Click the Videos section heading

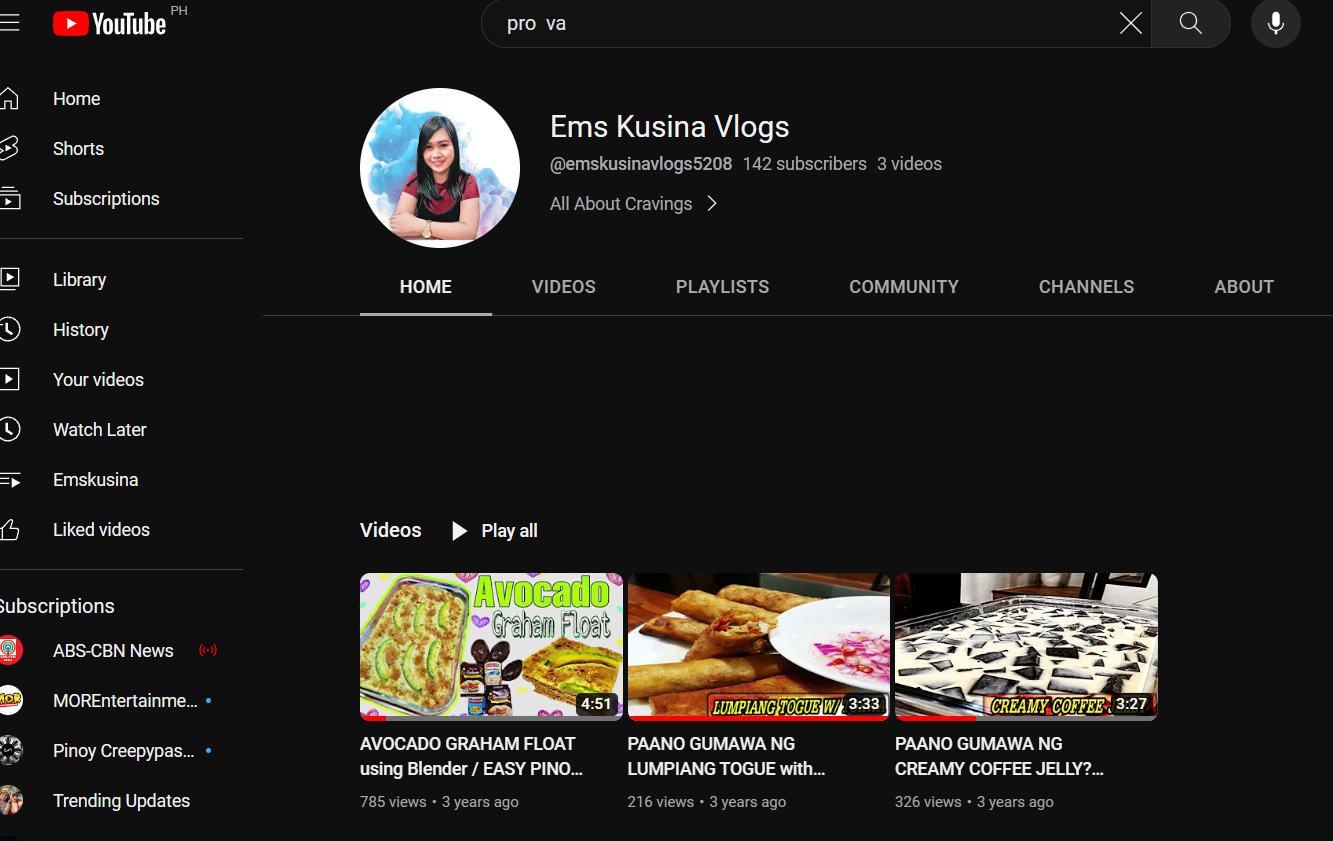point(391,530)
